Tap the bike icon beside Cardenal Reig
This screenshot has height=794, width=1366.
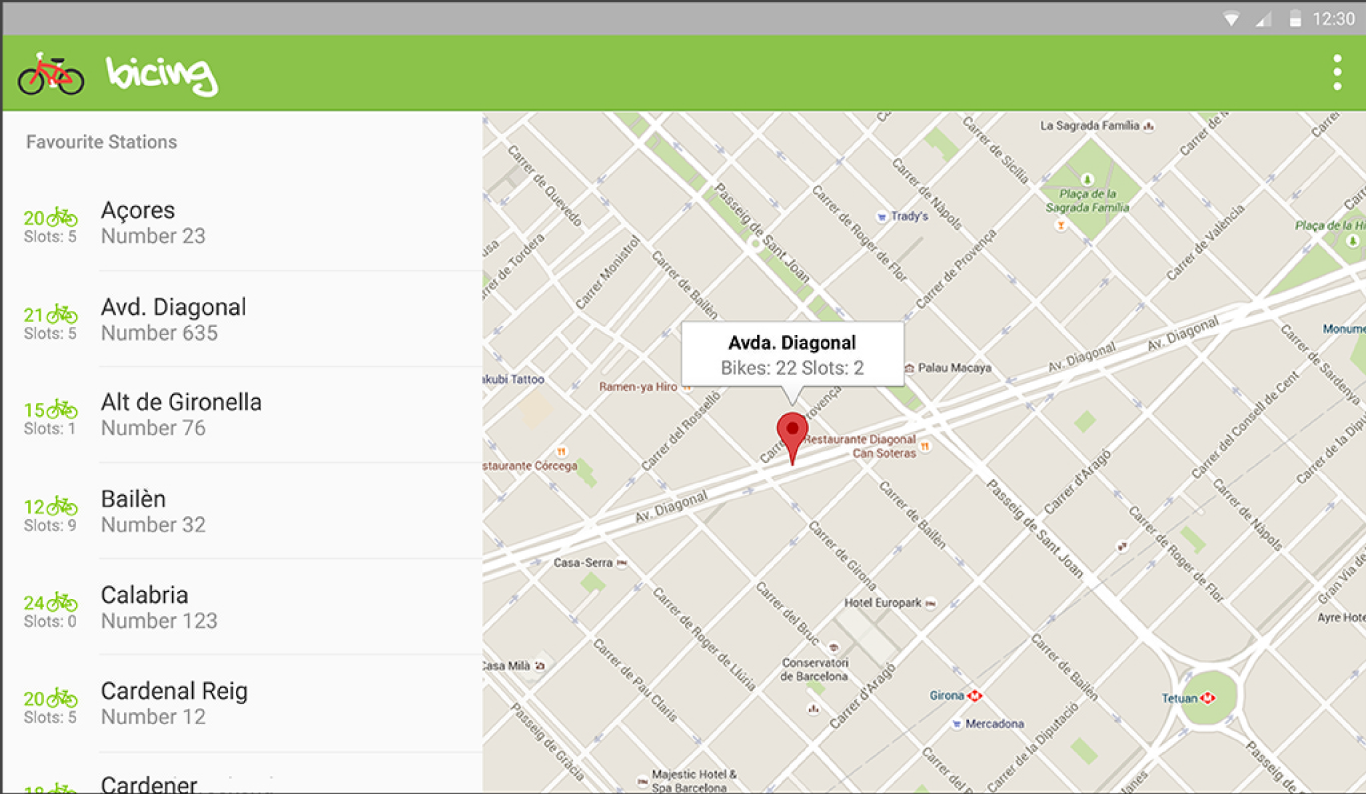[x=62, y=698]
